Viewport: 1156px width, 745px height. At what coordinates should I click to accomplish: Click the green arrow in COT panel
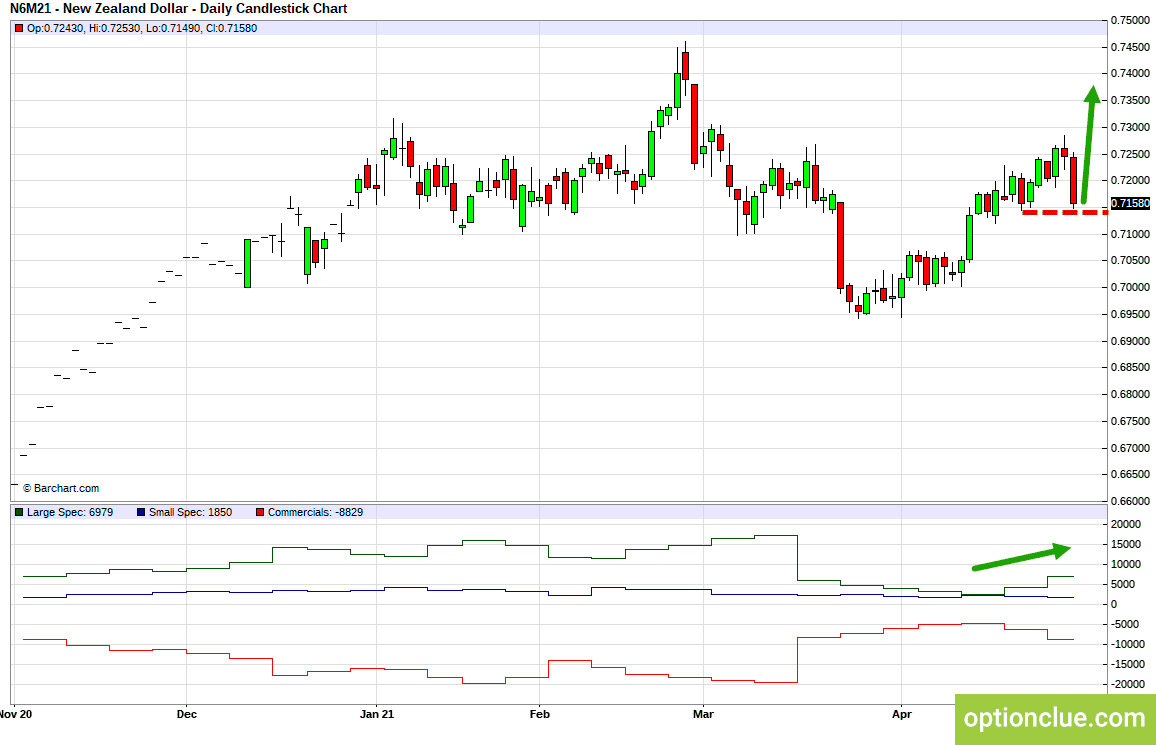pos(1022,556)
